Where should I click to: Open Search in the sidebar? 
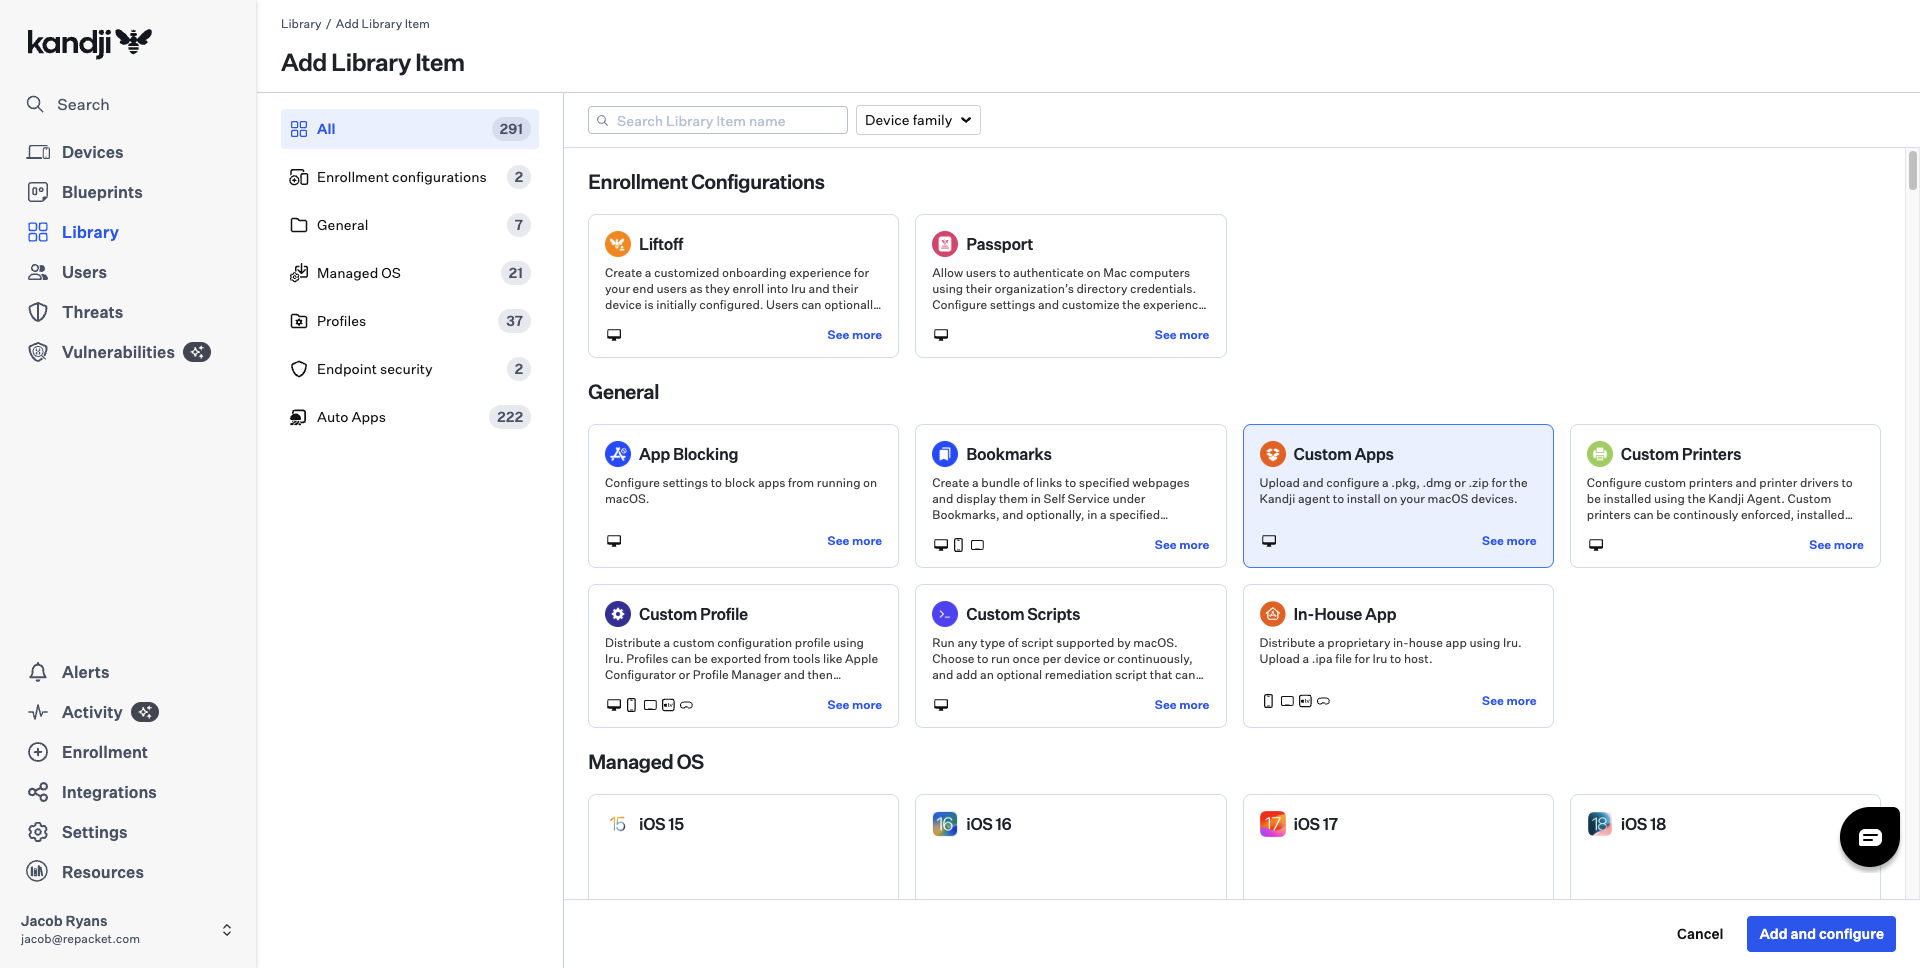click(x=83, y=104)
